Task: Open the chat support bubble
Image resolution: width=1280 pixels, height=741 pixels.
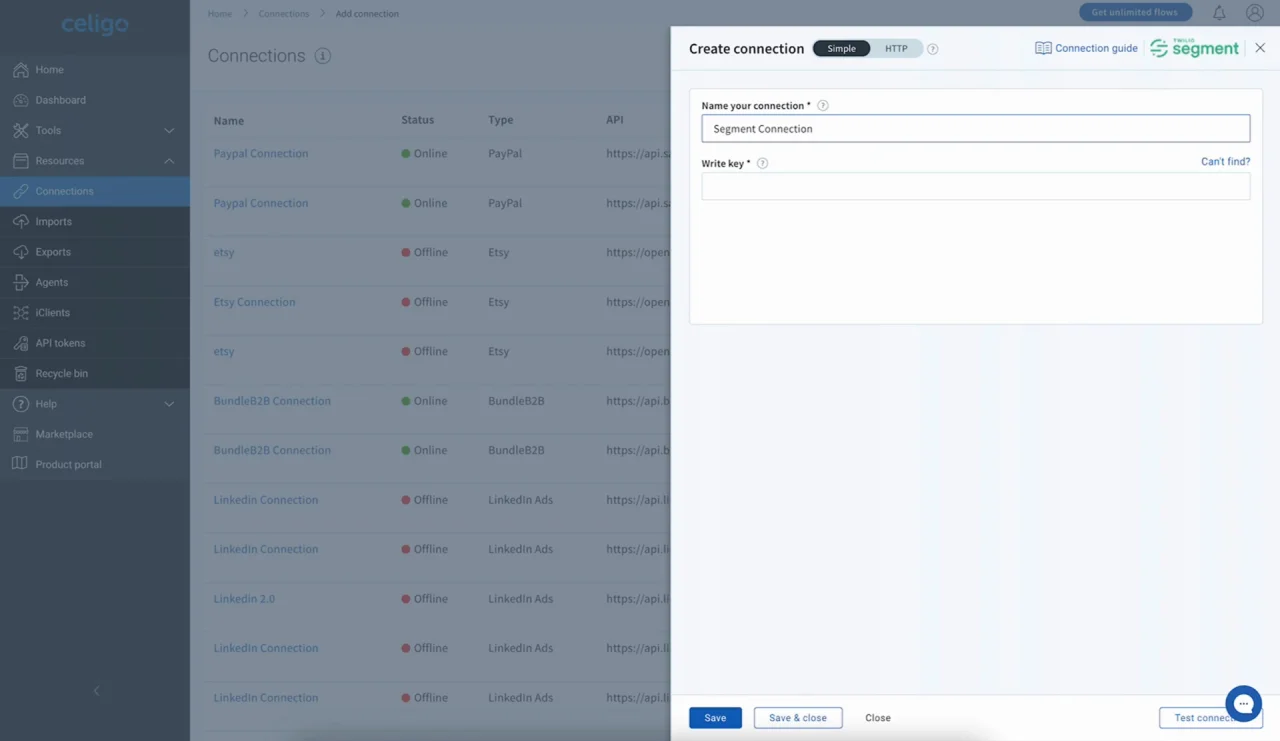Action: point(1243,704)
